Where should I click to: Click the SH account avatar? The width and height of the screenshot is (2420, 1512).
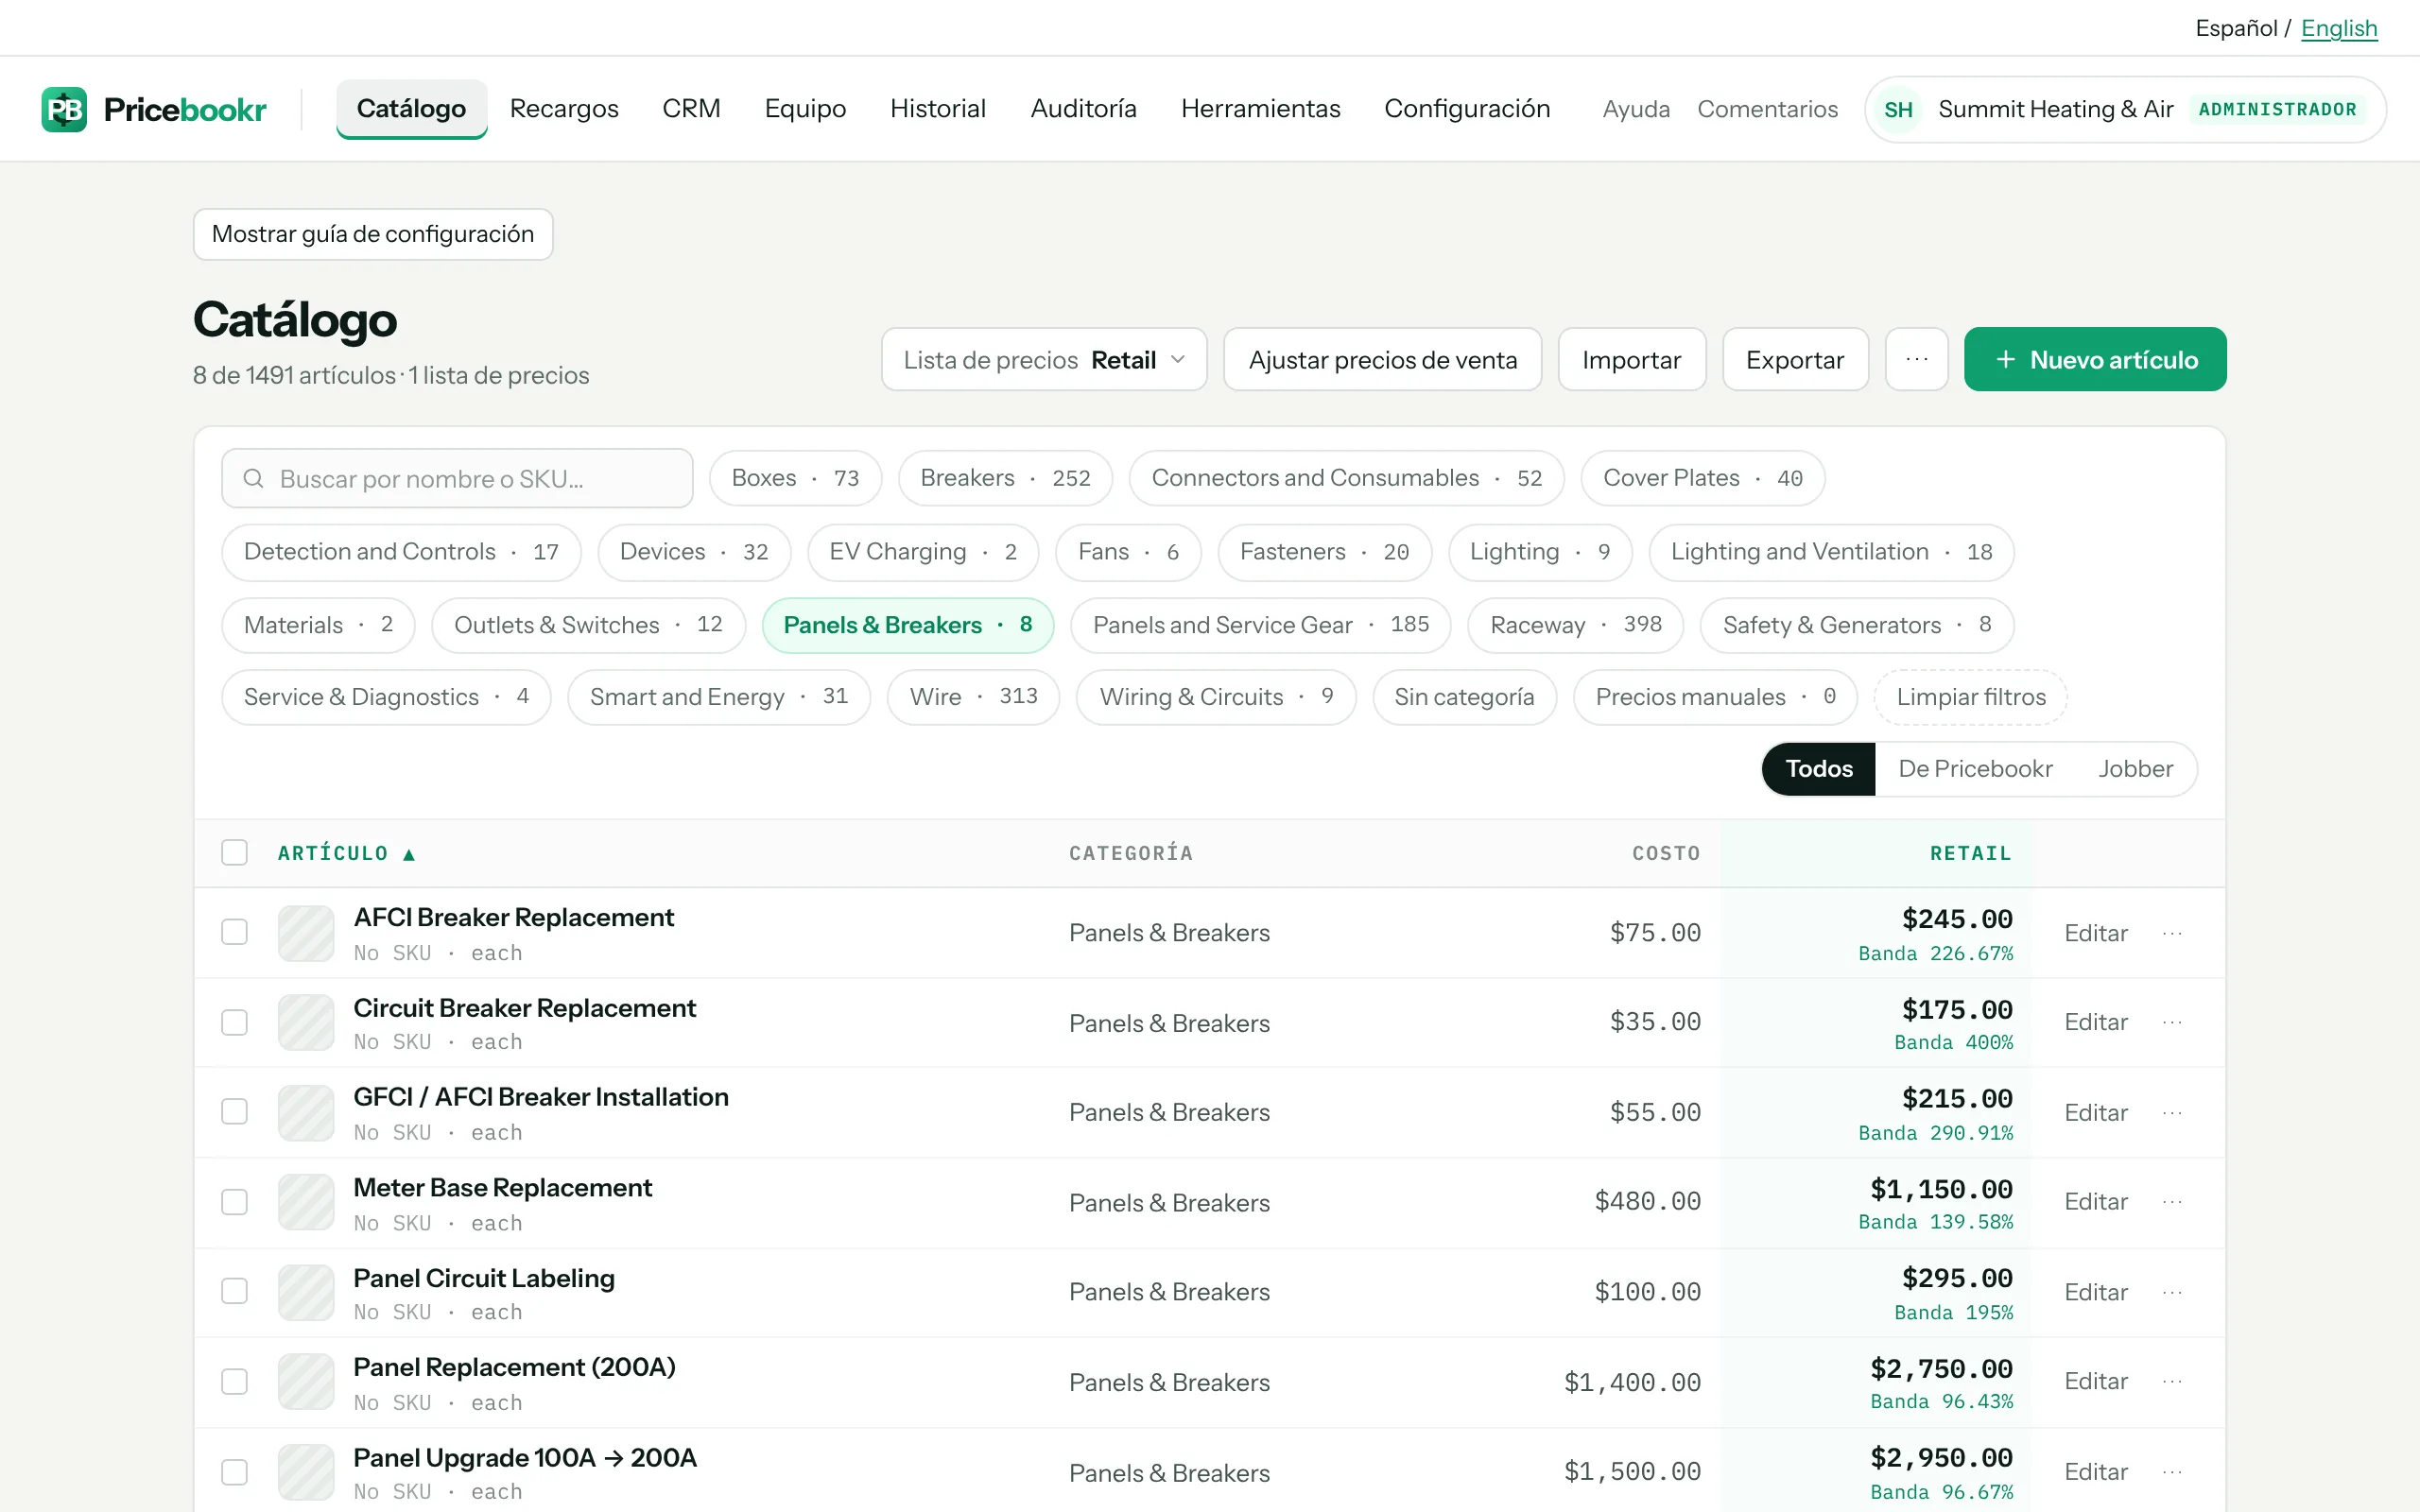pos(1898,109)
